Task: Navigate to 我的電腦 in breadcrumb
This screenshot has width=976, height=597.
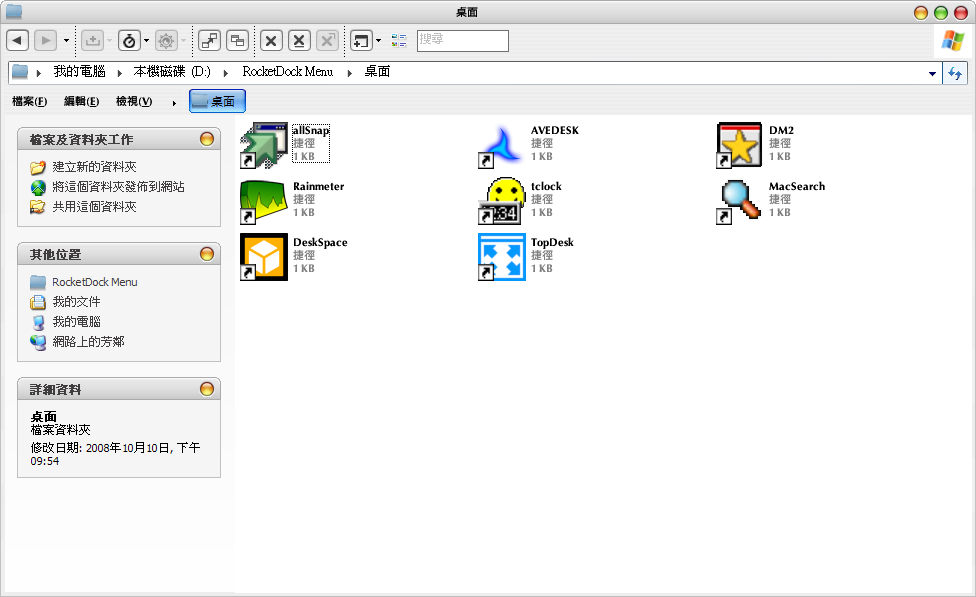Action: coord(79,72)
